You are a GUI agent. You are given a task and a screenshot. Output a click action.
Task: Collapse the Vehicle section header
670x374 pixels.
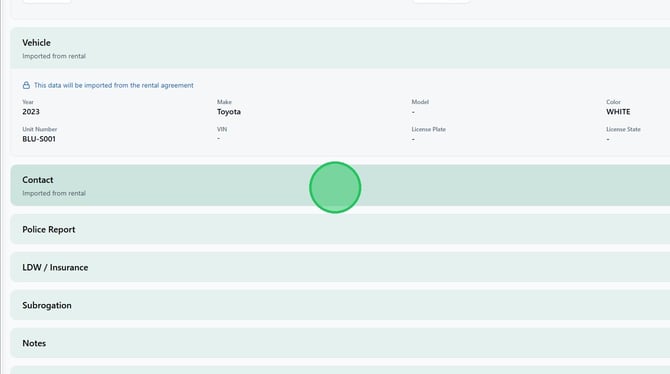point(340,48)
